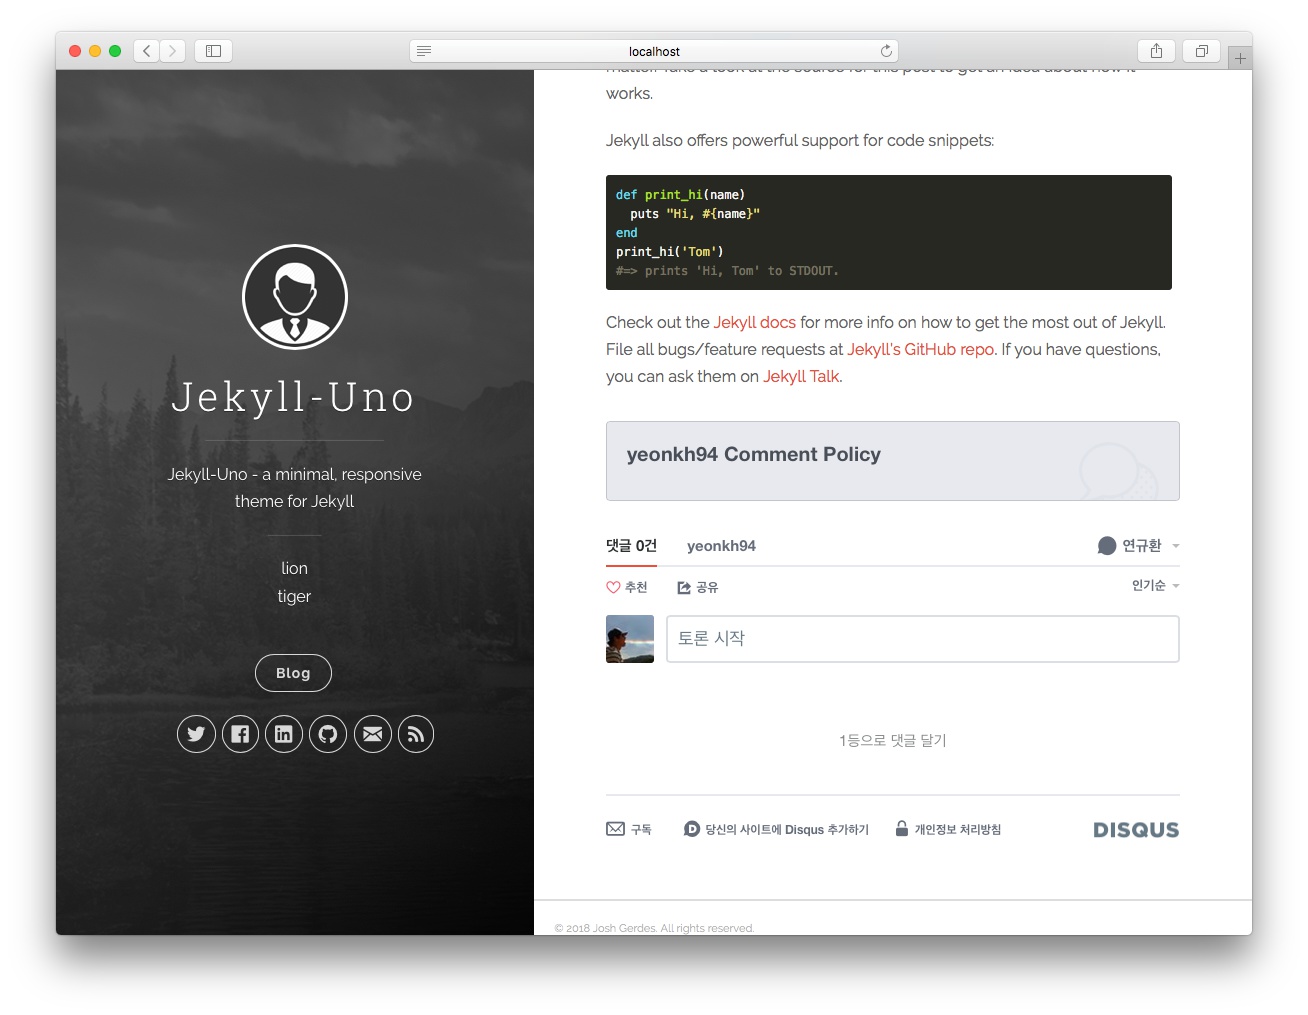Open the Facebook social icon
1308x1015 pixels.
point(240,734)
